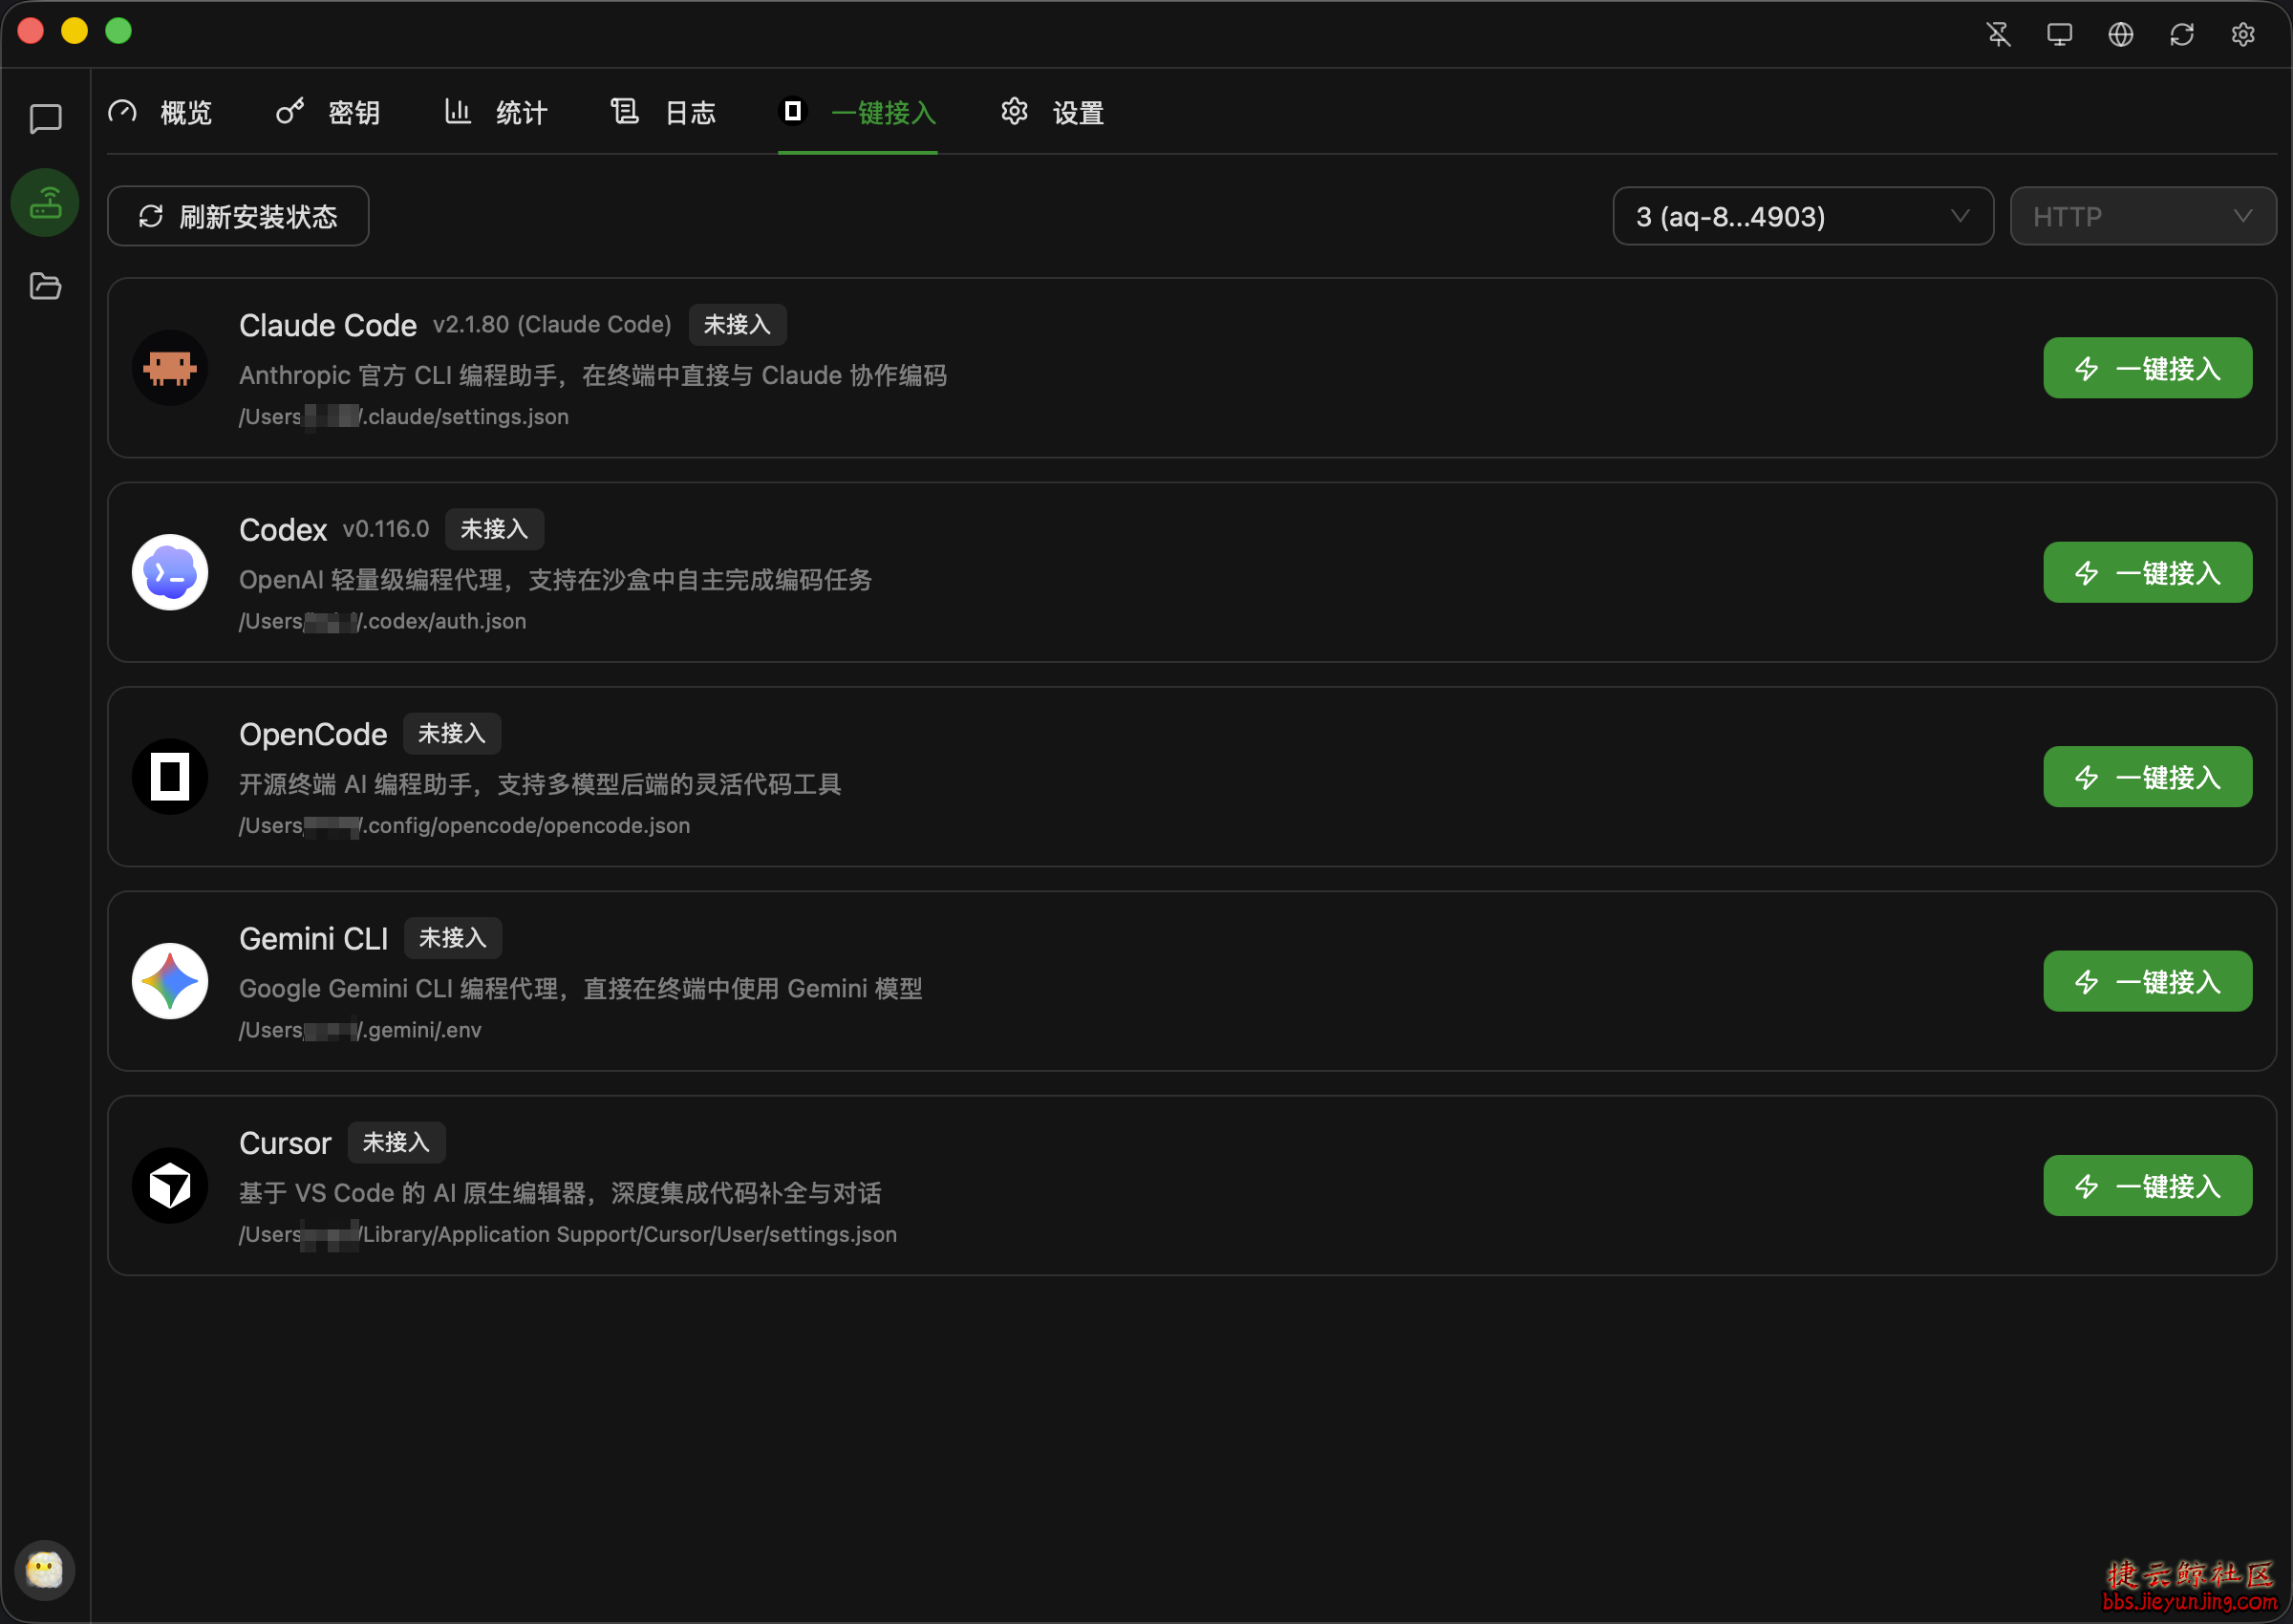Click the sync refresh icon in title bar
Image resolution: width=2293 pixels, height=1624 pixels.
2182,34
